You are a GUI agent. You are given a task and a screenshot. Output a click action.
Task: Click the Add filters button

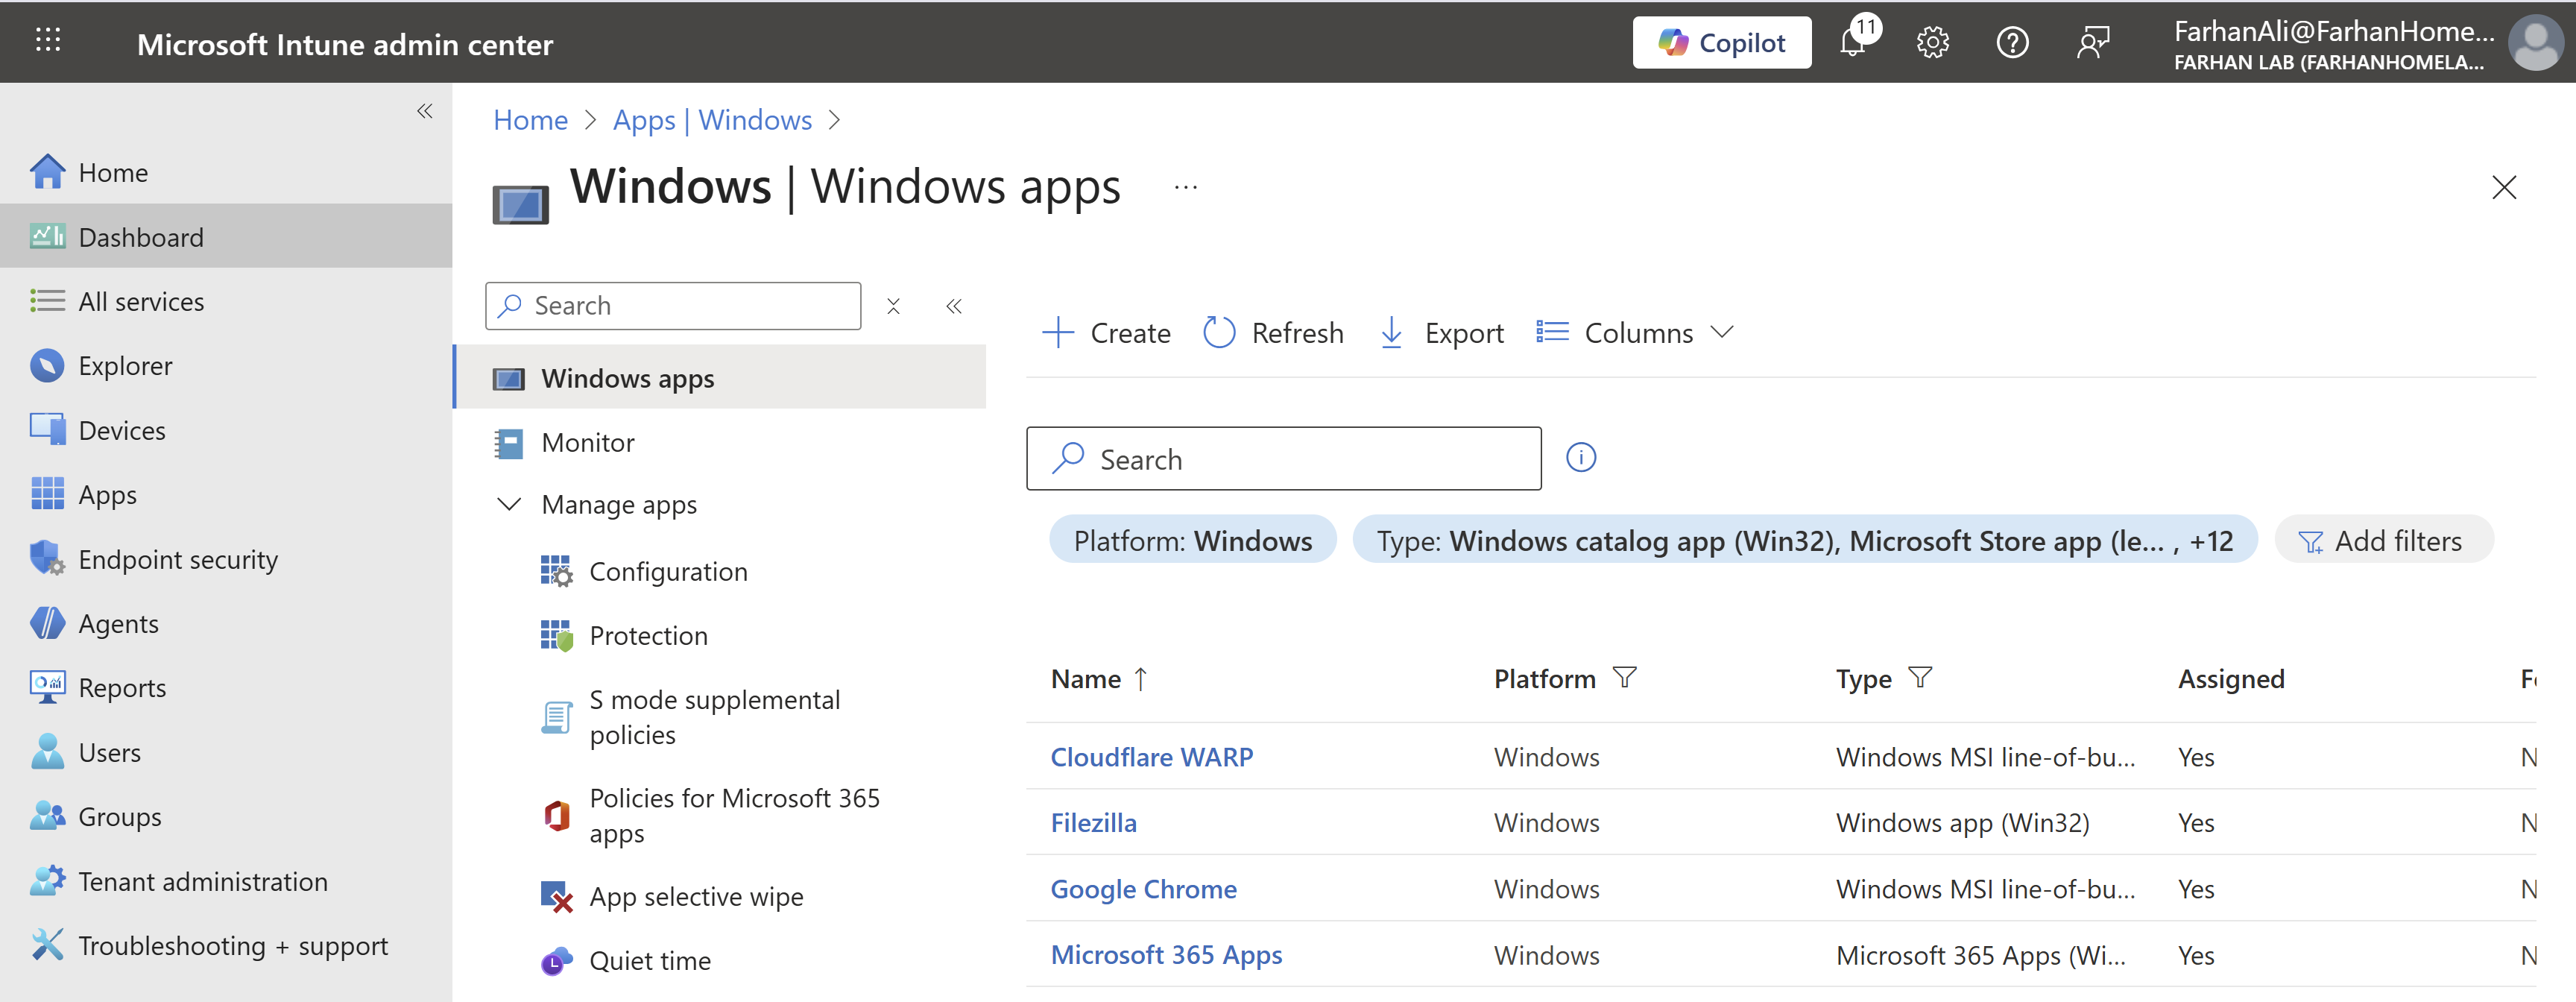coord(2382,541)
